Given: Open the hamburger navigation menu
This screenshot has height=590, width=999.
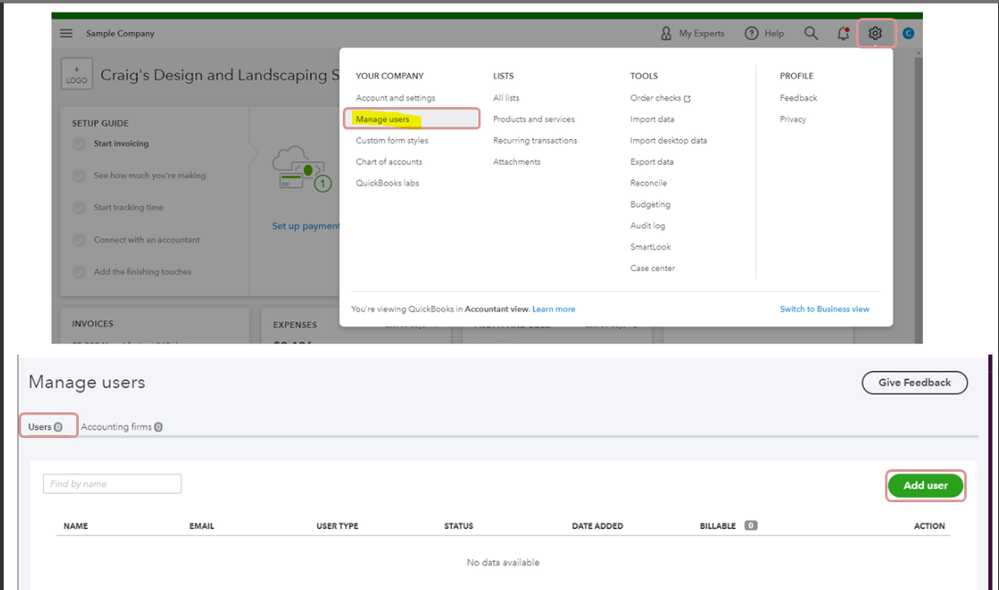Looking at the screenshot, I should 66,33.
